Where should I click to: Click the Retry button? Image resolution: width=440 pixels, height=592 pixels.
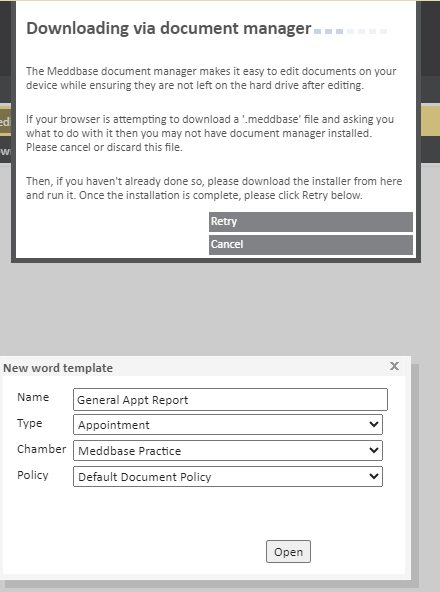click(310, 222)
